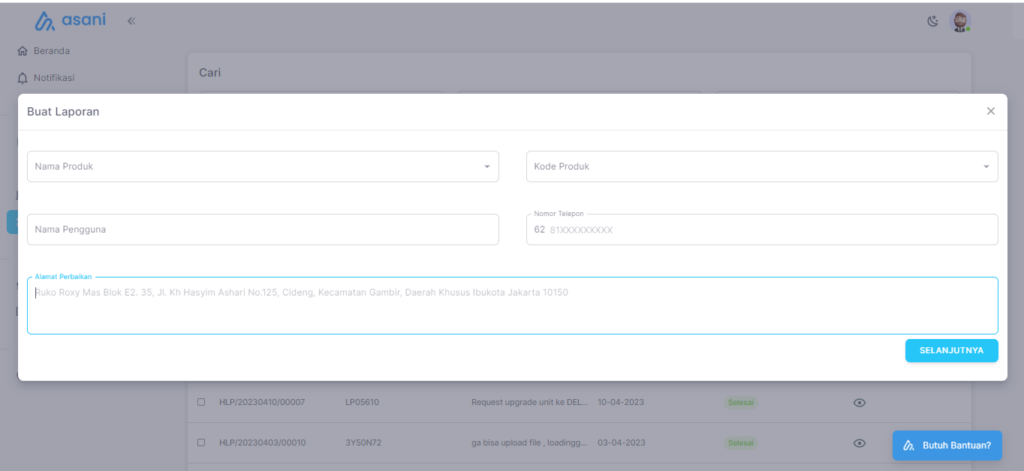Click the asani logo icon
Viewport: 1024px width, 471px height.
[x=45, y=21]
